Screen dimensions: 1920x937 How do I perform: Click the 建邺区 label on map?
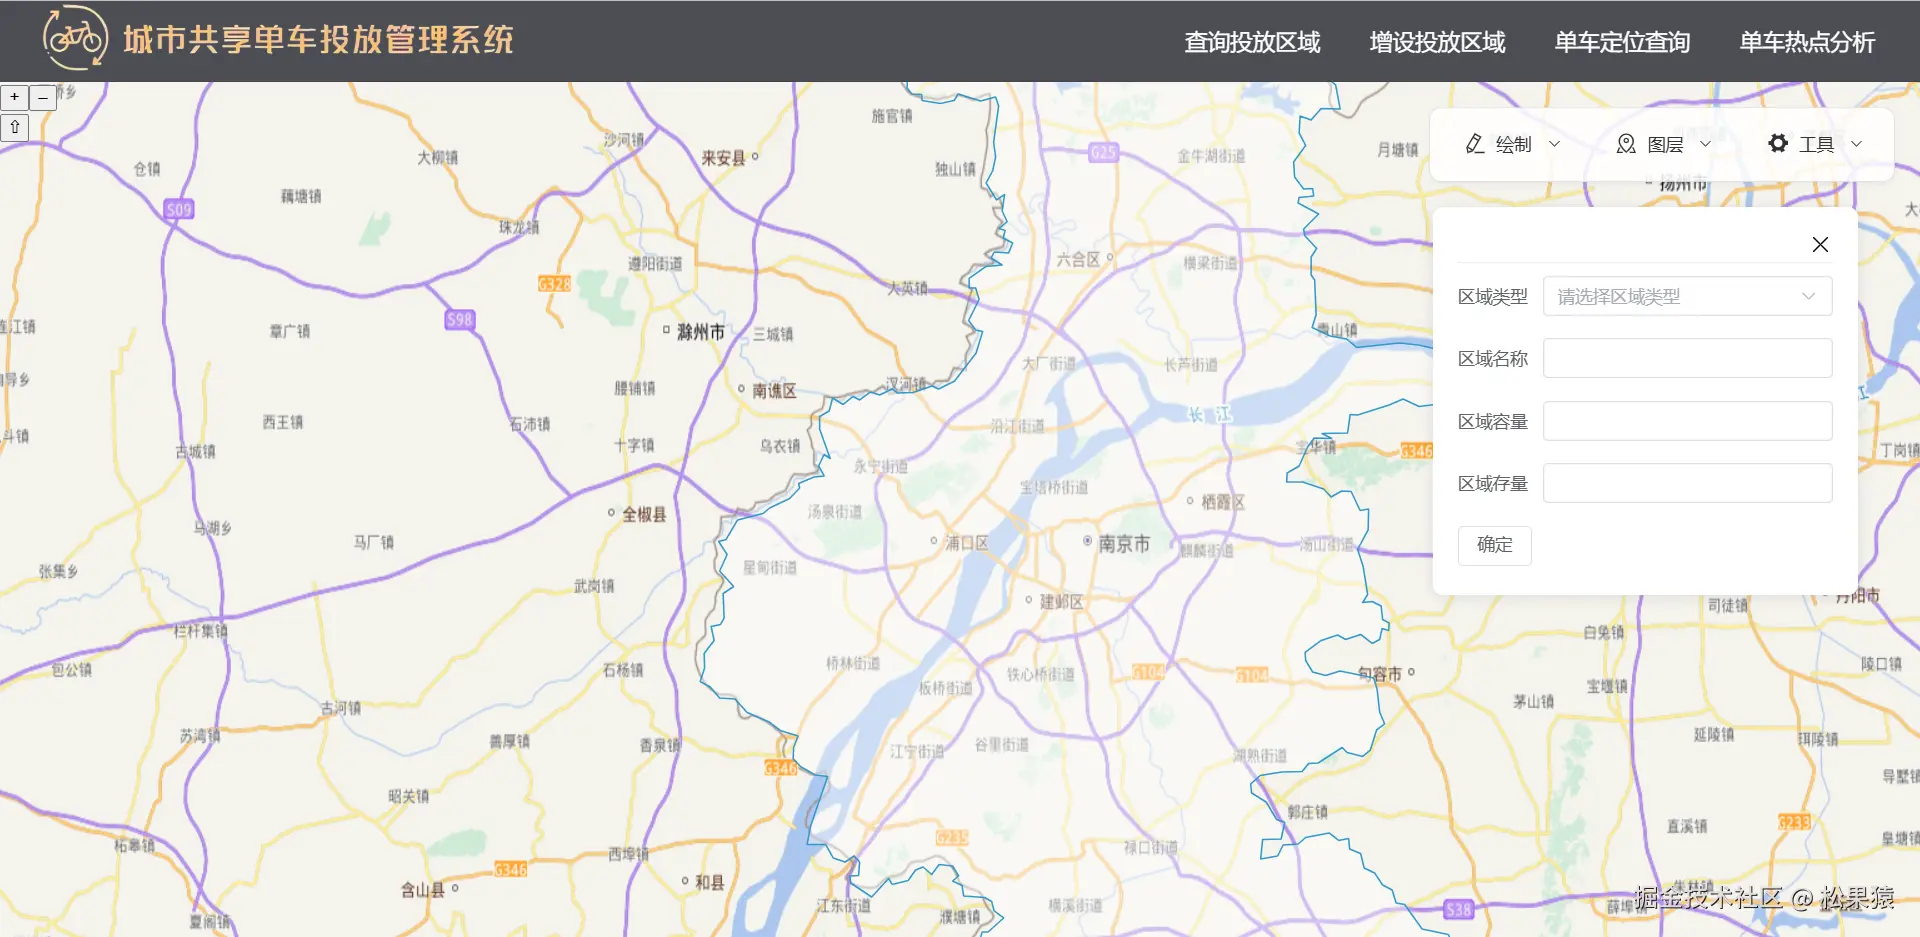(x=1061, y=601)
